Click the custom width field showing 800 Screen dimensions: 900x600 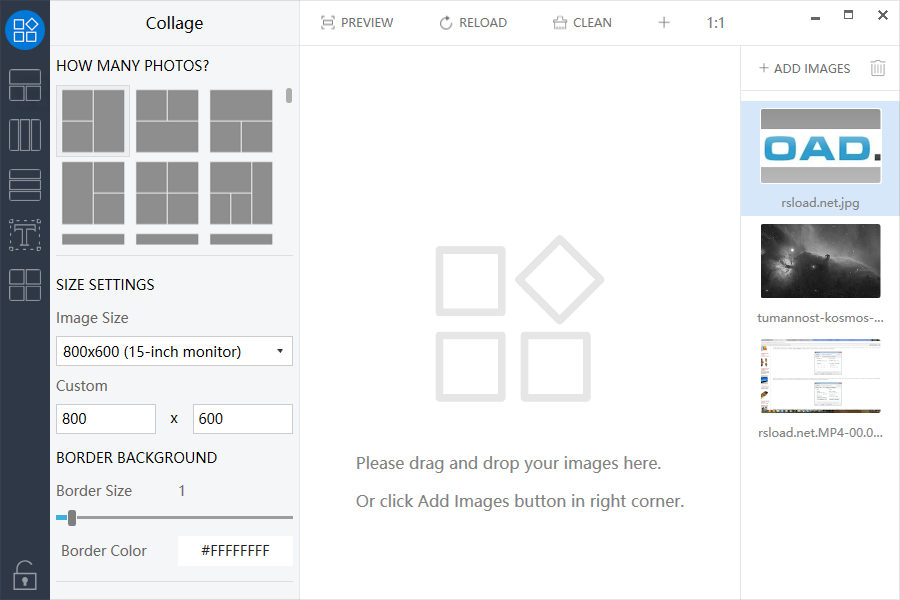(106, 419)
